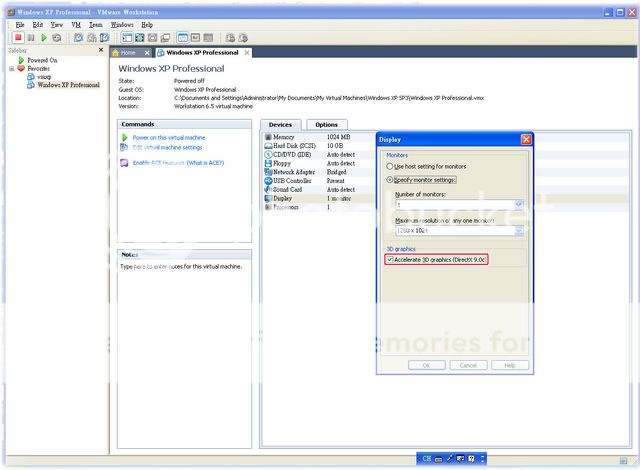This screenshot has width=640, height=470.
Task: Open the File menu
Action: tap(20, 25)
